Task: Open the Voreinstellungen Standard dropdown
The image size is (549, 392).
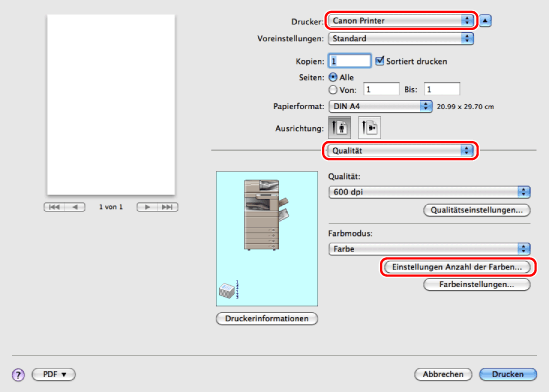Action: tap(401, 38)
